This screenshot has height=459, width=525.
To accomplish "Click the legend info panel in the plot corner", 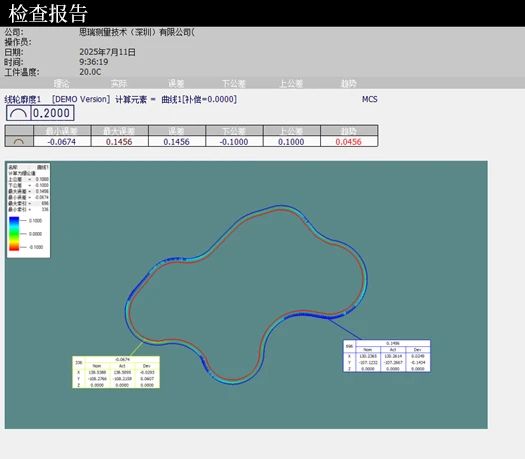I will (28, 210).
